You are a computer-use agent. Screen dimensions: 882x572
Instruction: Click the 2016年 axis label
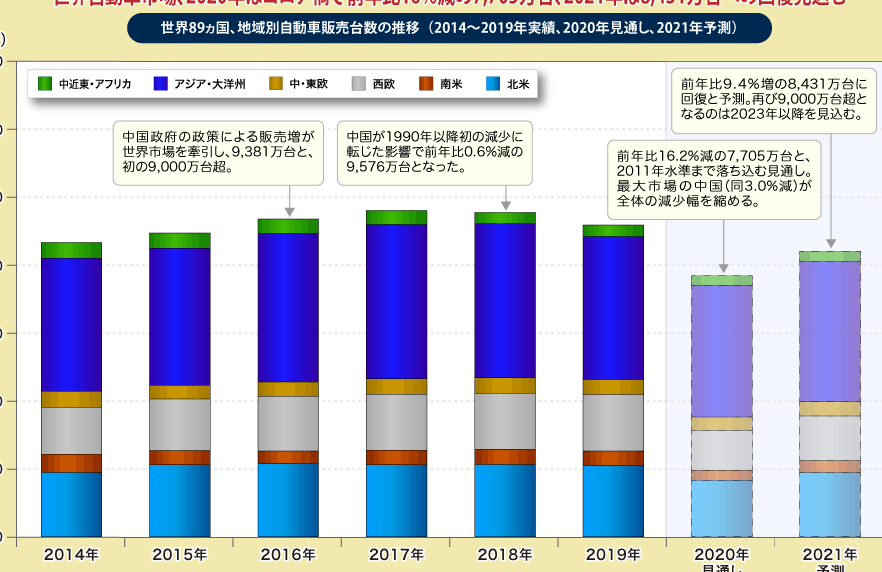pos(288,554)
